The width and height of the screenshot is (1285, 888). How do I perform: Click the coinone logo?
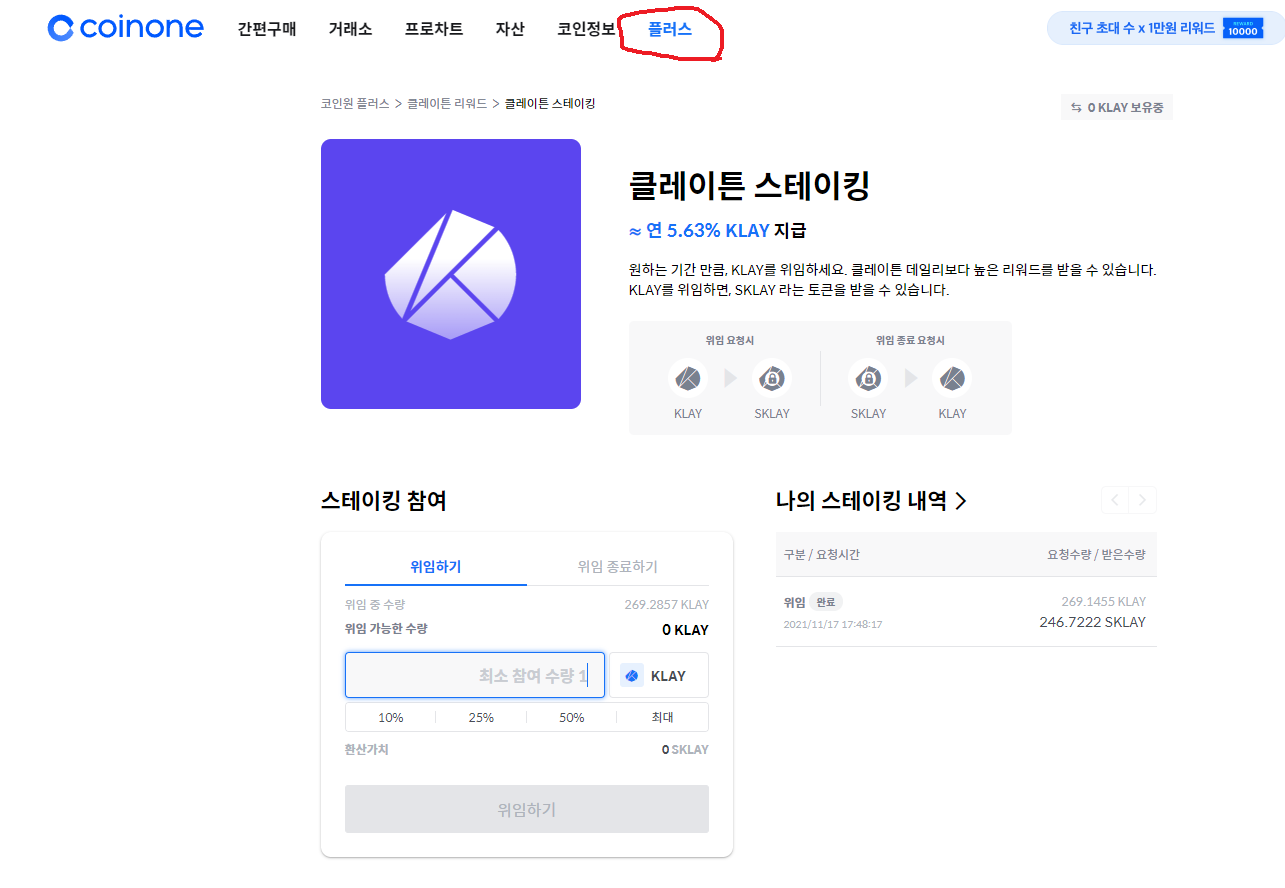pyautogui.click(x=125, y=28)
